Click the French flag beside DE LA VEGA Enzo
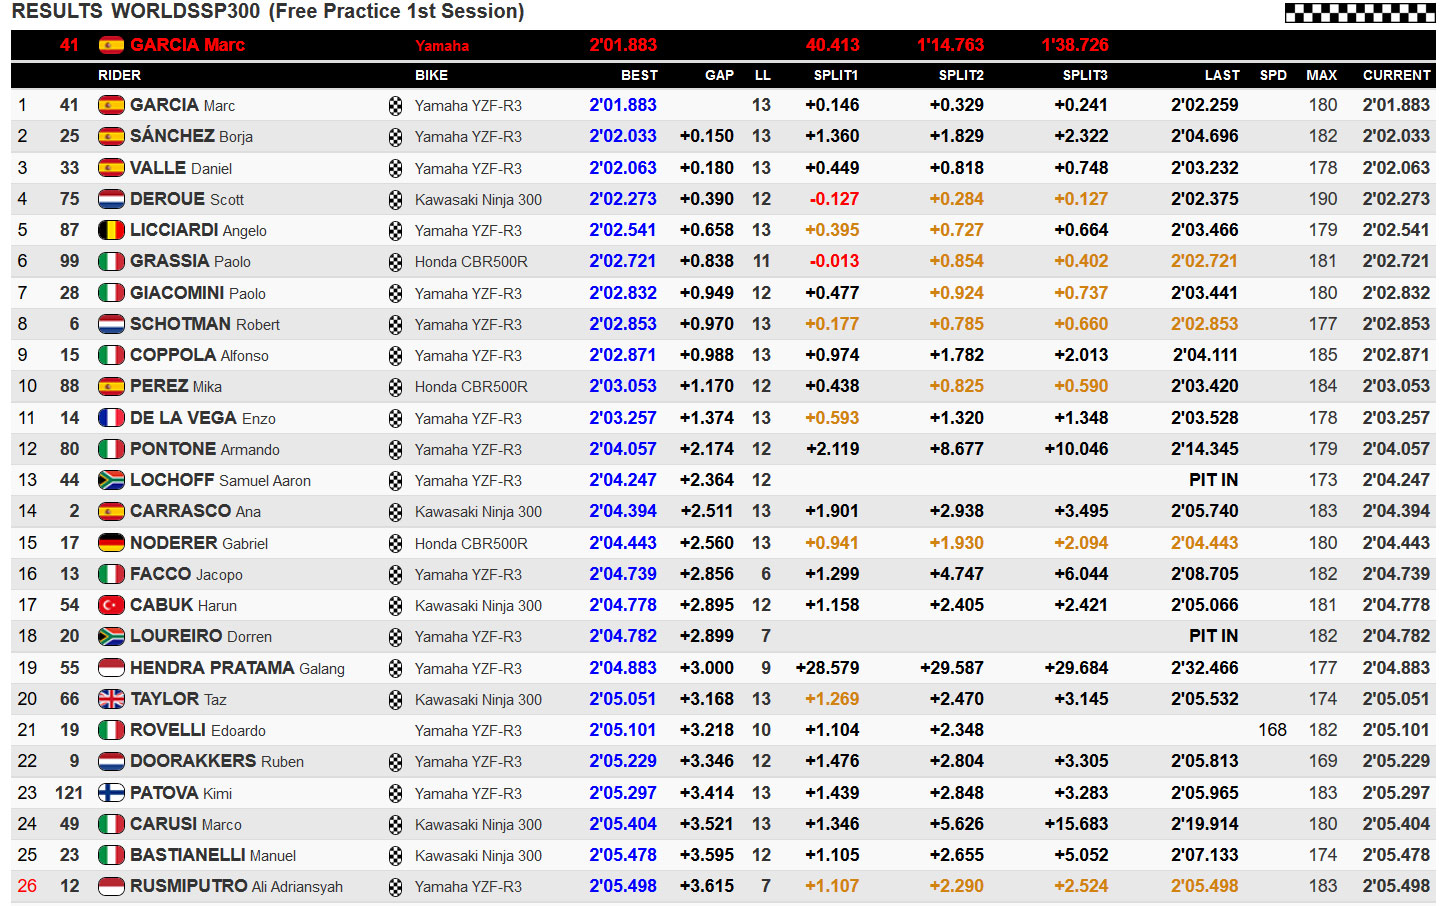The image size is (1446, 906). [x=111, y=418]
